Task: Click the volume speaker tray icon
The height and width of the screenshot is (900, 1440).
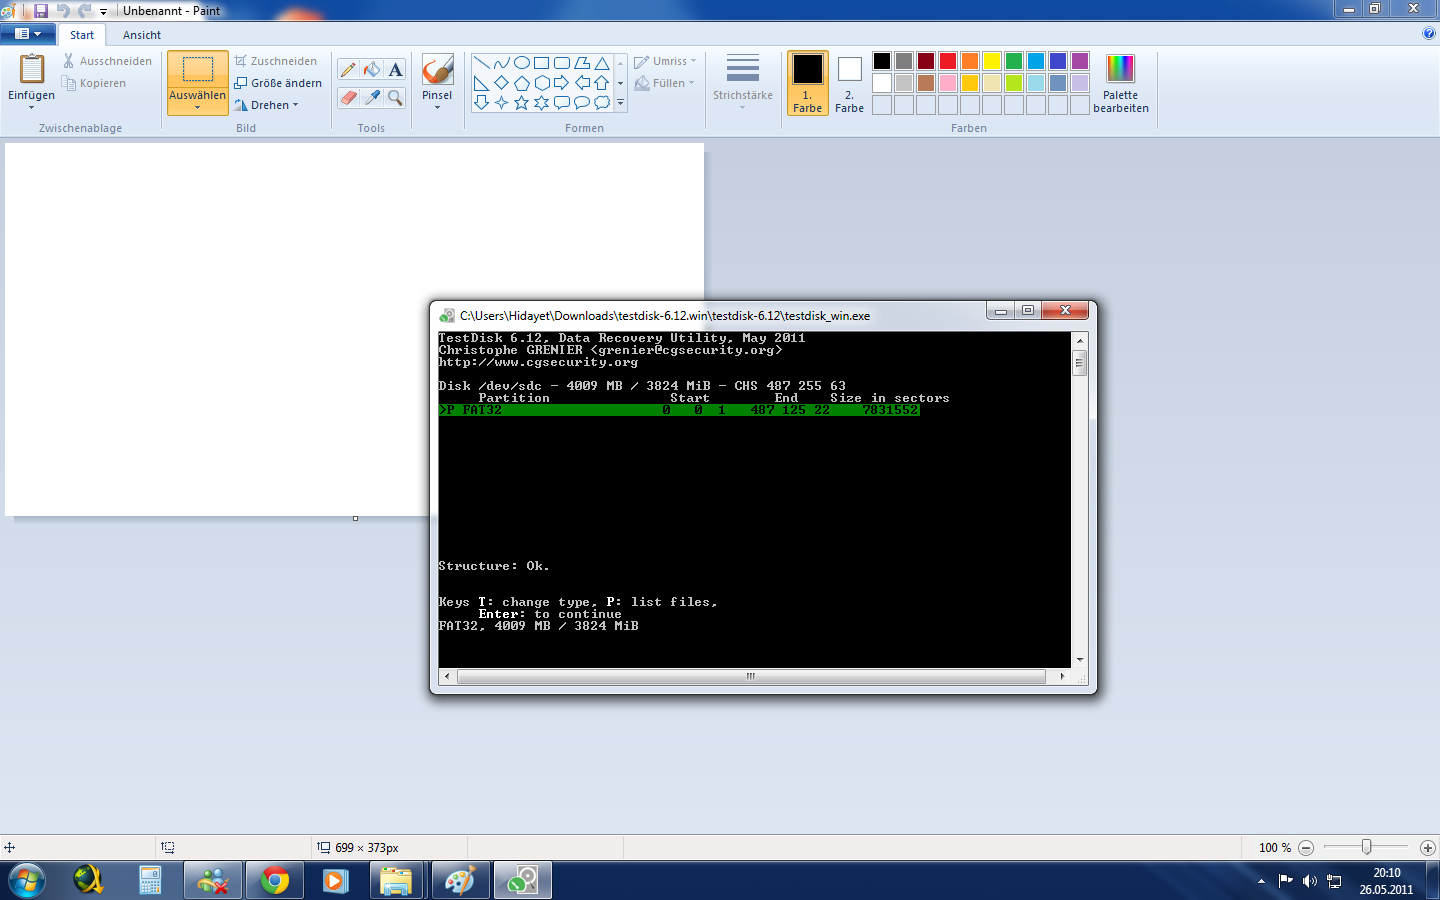Action: [x=1309, y=881]
